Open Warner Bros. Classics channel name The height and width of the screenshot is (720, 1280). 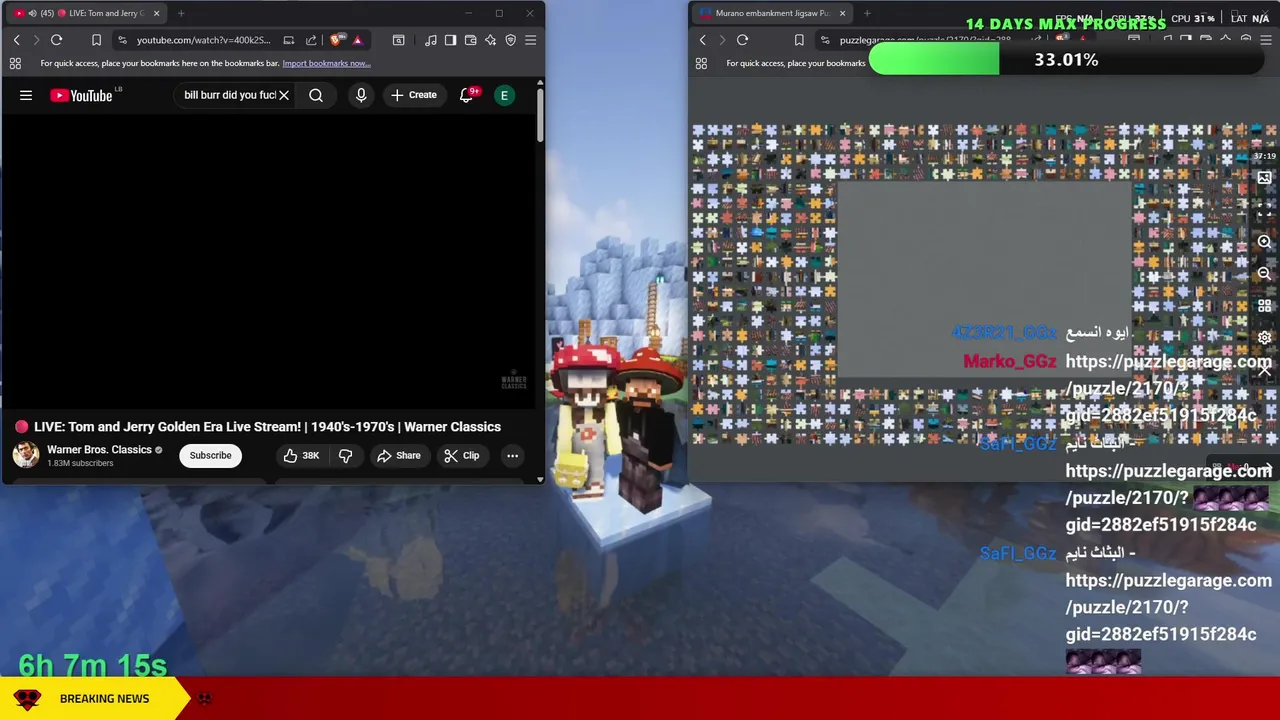[x=99, y=450]
